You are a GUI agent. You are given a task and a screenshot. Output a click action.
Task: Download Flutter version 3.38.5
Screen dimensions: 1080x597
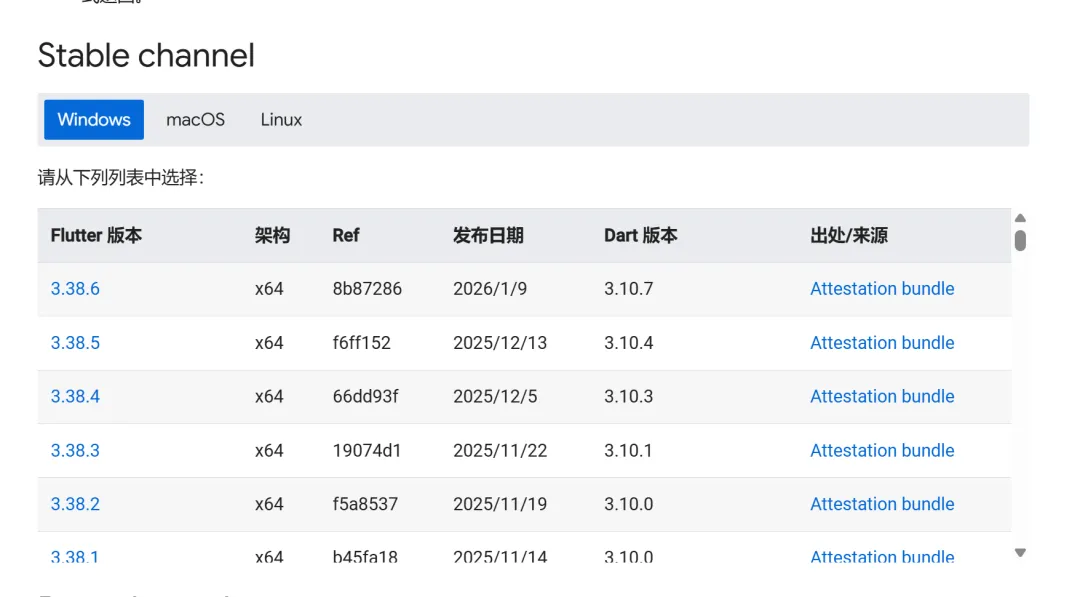(x=75, y=343)
